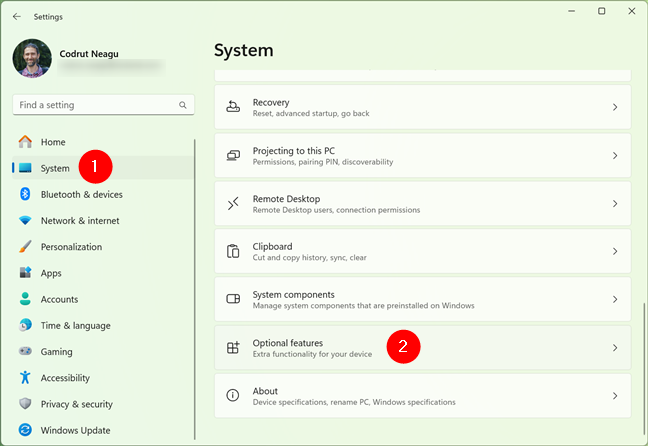Click the sidebar navigation scrollbar
This screenshot has height=446, width=648.
[x=194, y=289]
